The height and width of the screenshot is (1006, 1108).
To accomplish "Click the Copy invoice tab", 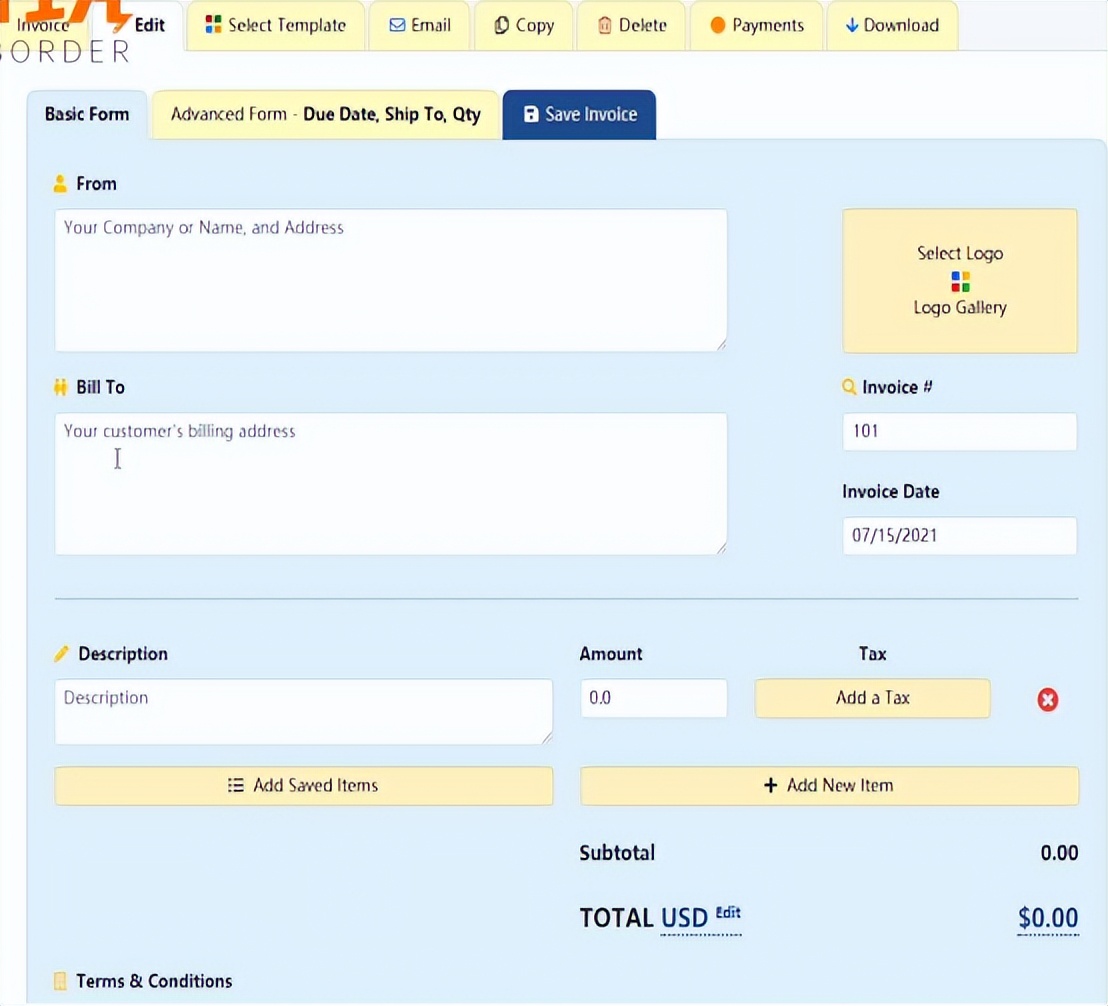I will tap(524, 25).
